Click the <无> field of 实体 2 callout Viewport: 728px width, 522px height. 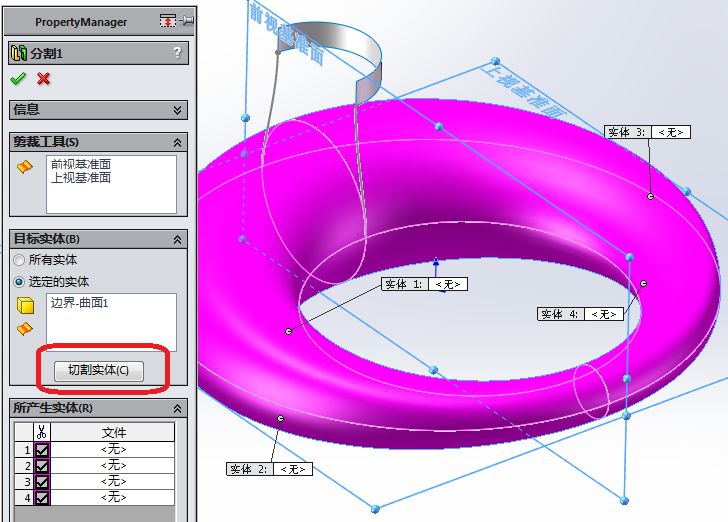point(293,469)
